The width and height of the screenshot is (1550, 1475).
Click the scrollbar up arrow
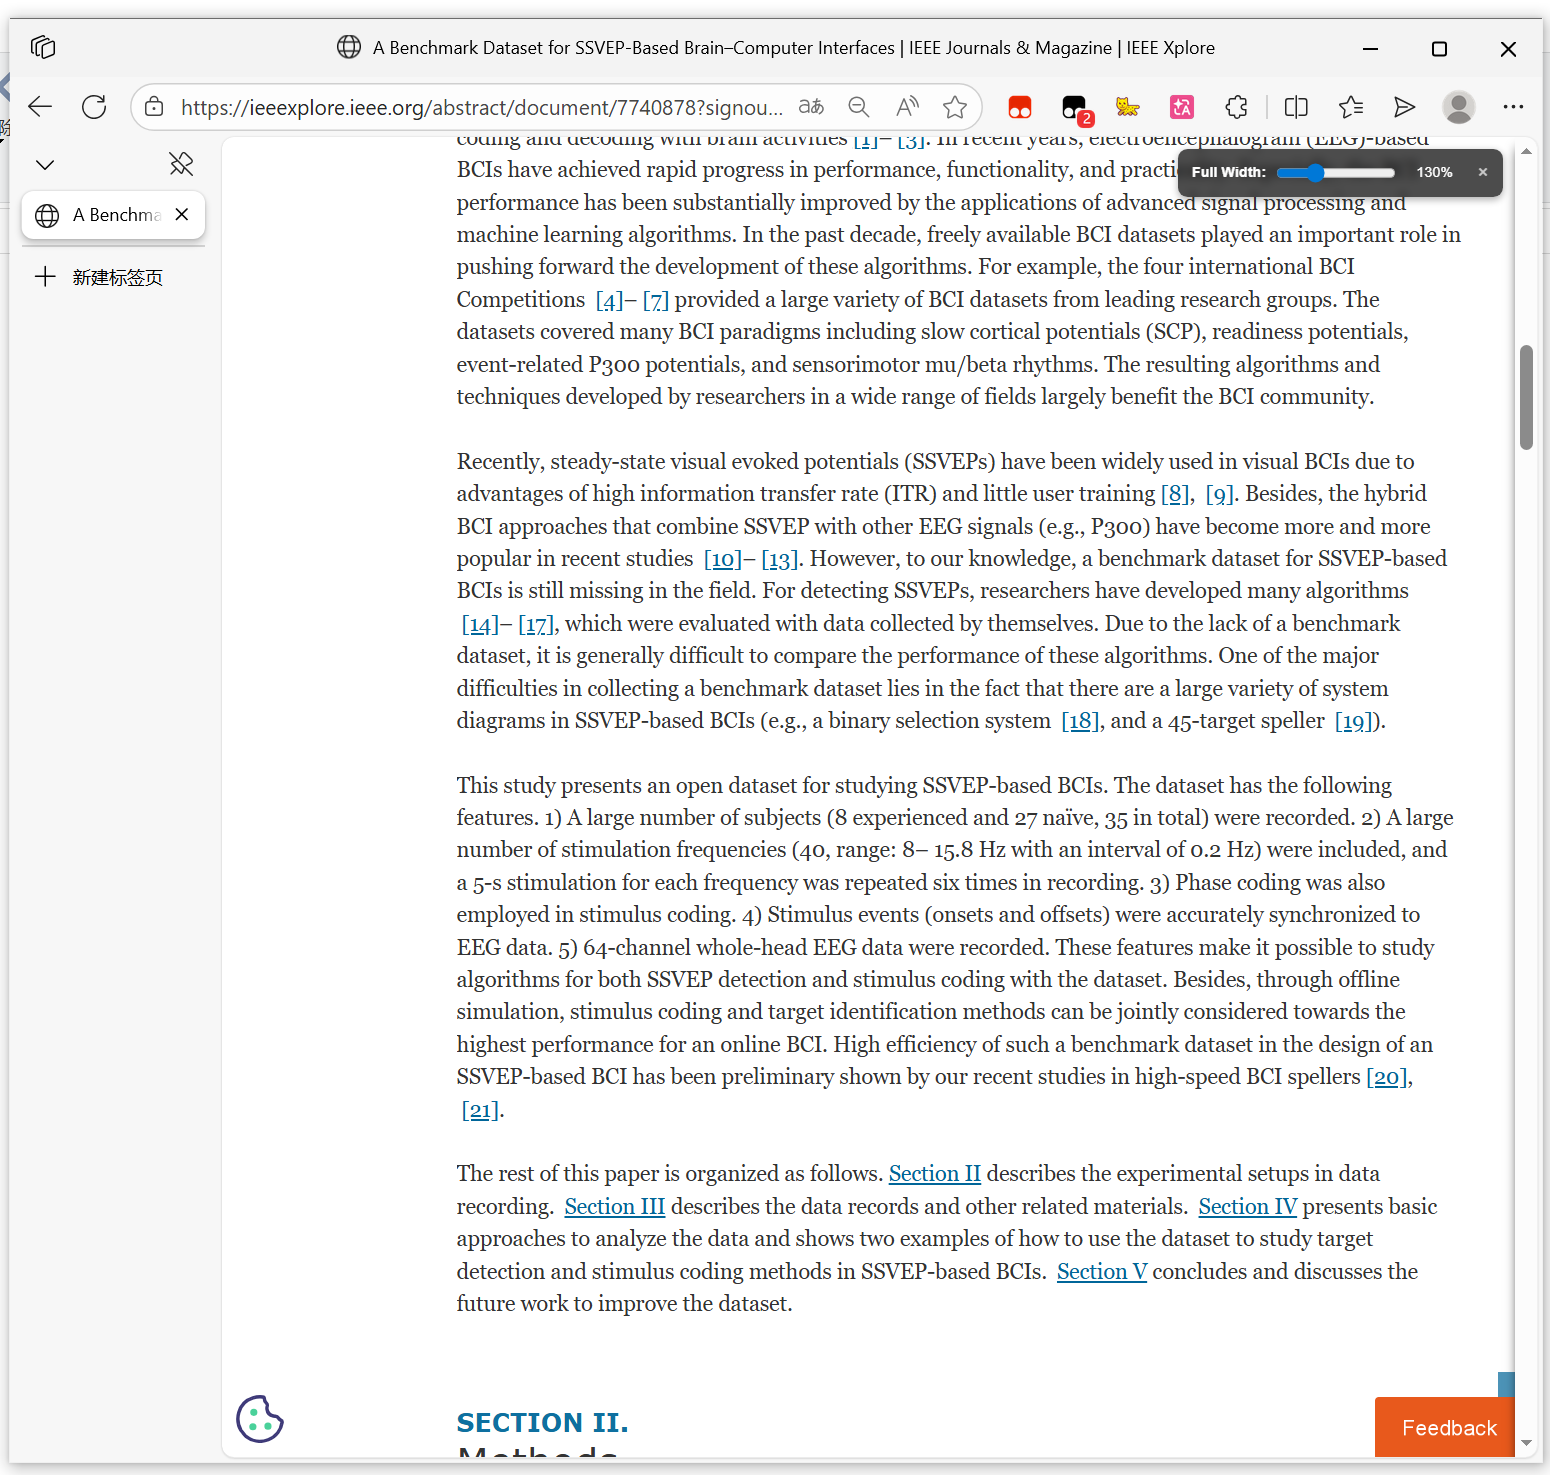click(1526, 152)
